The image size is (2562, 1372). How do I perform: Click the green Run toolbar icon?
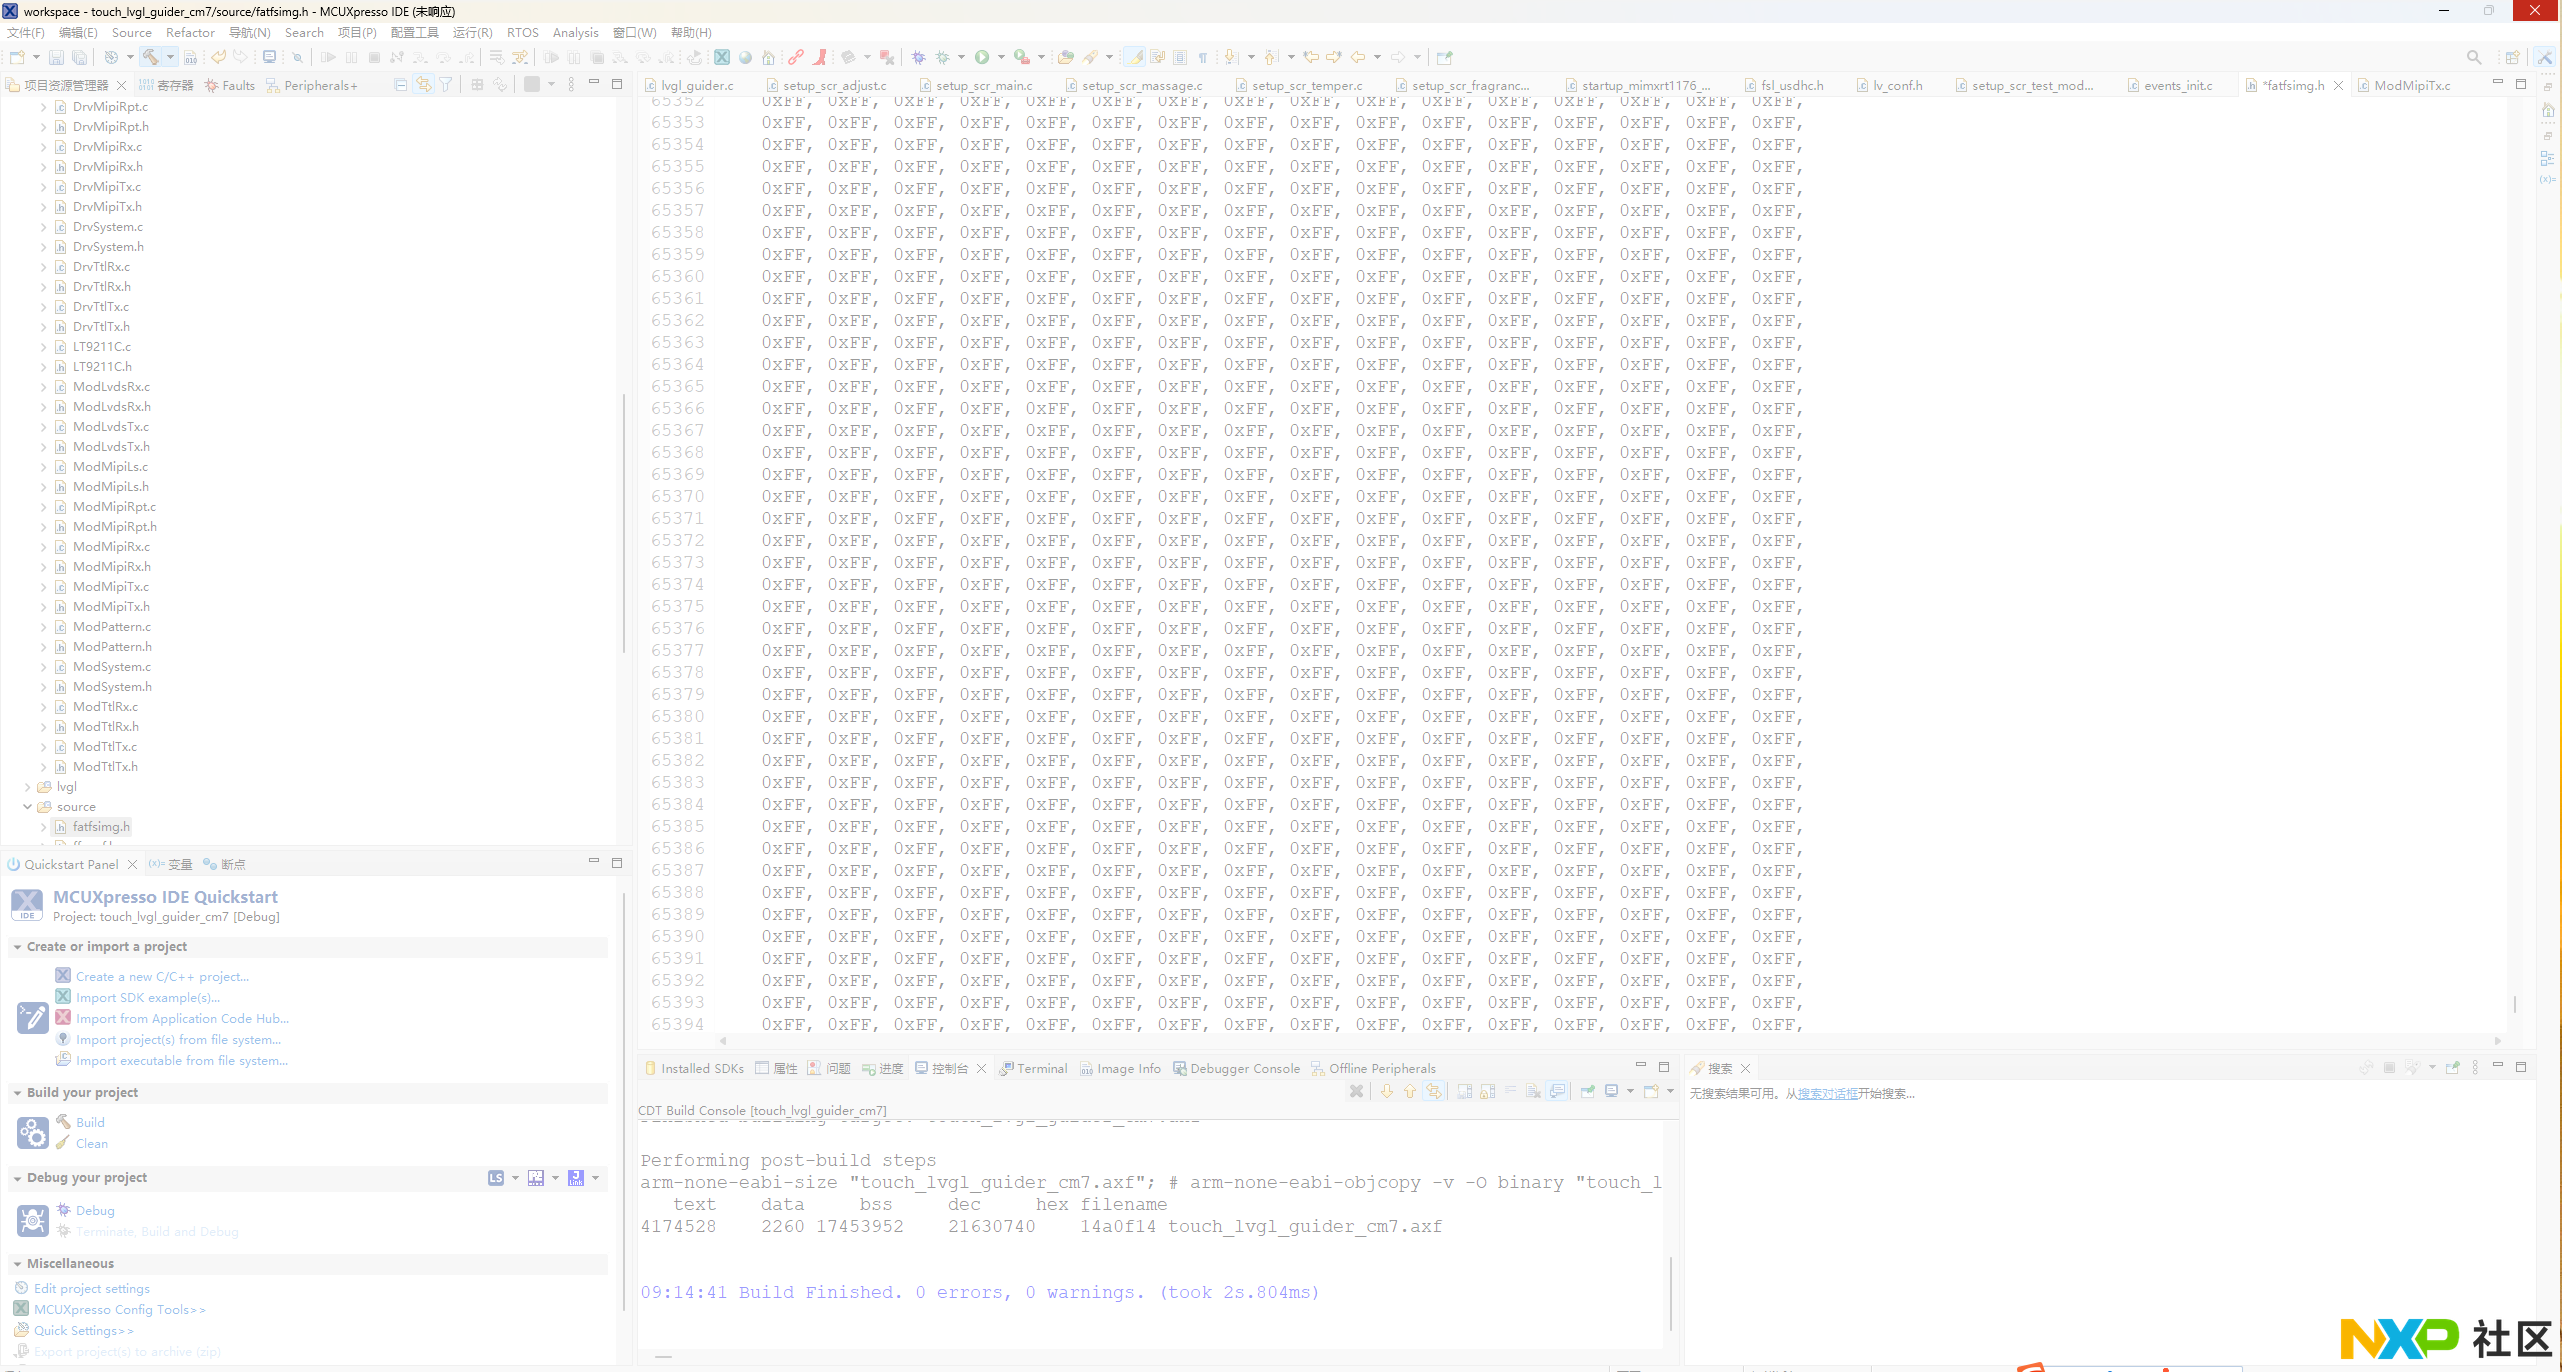[x=982, y=57]
